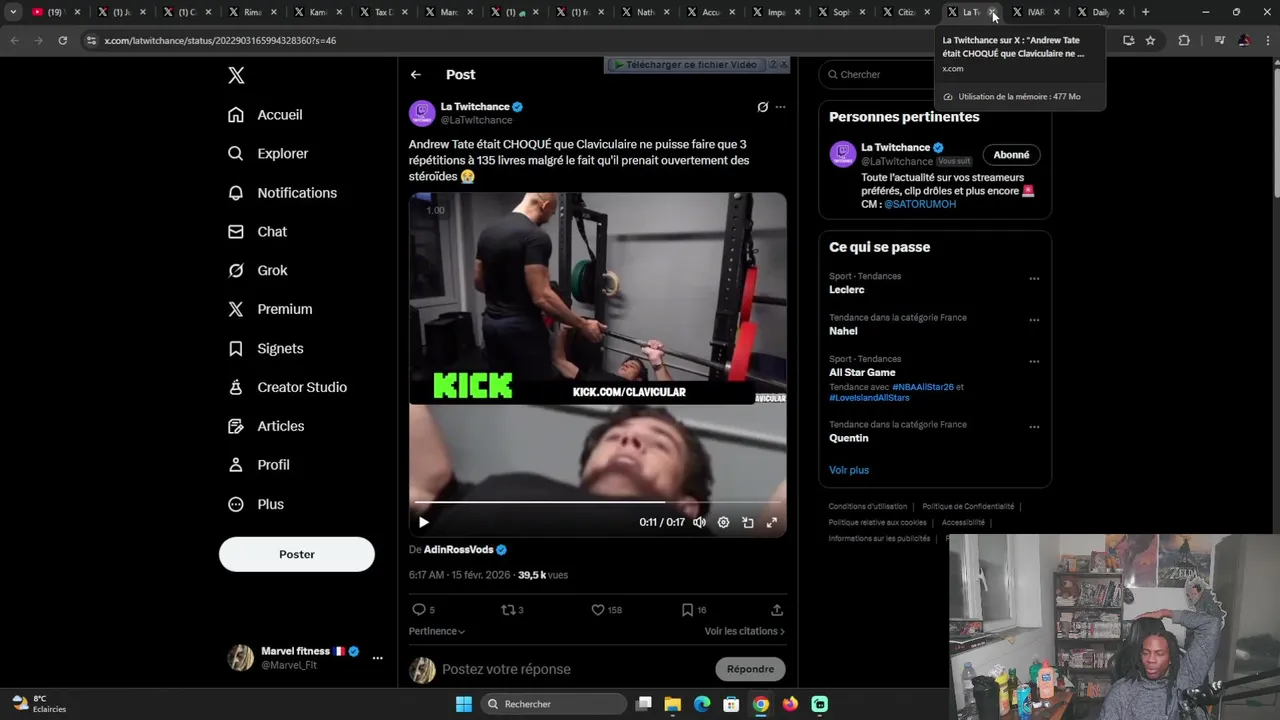The height and width of the screenshot is (720, 1280).
Task: Open weather widget showing 8°C
Action: 40,704
